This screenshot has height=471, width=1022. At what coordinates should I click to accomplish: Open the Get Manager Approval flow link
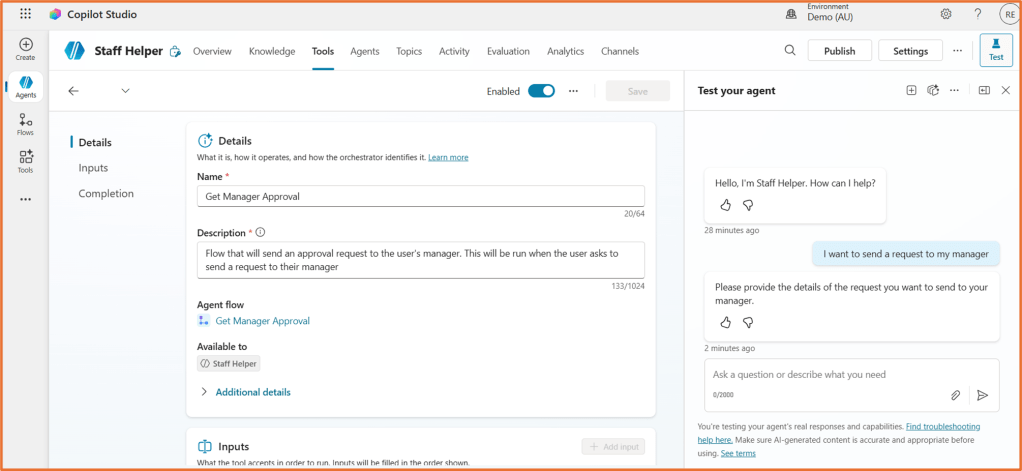262,321
